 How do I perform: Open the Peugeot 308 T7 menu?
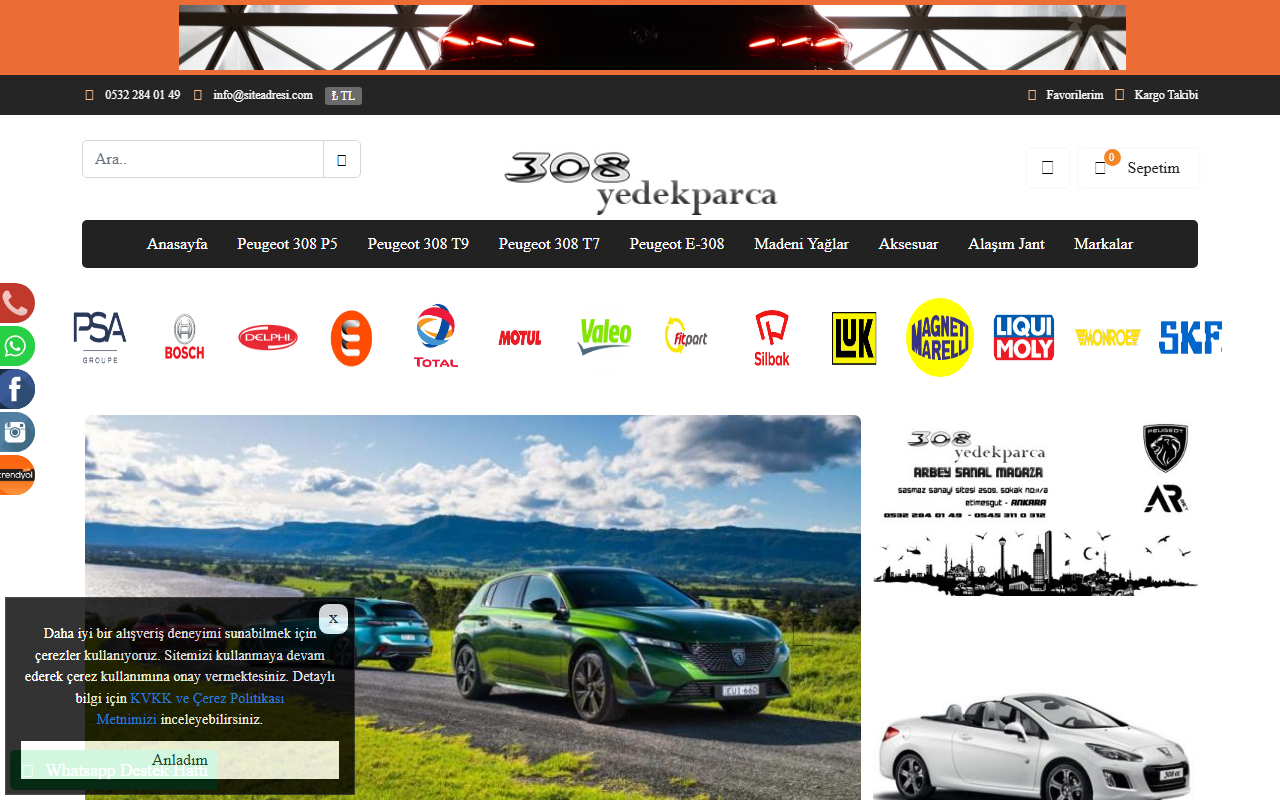click(x=549, y=244)
